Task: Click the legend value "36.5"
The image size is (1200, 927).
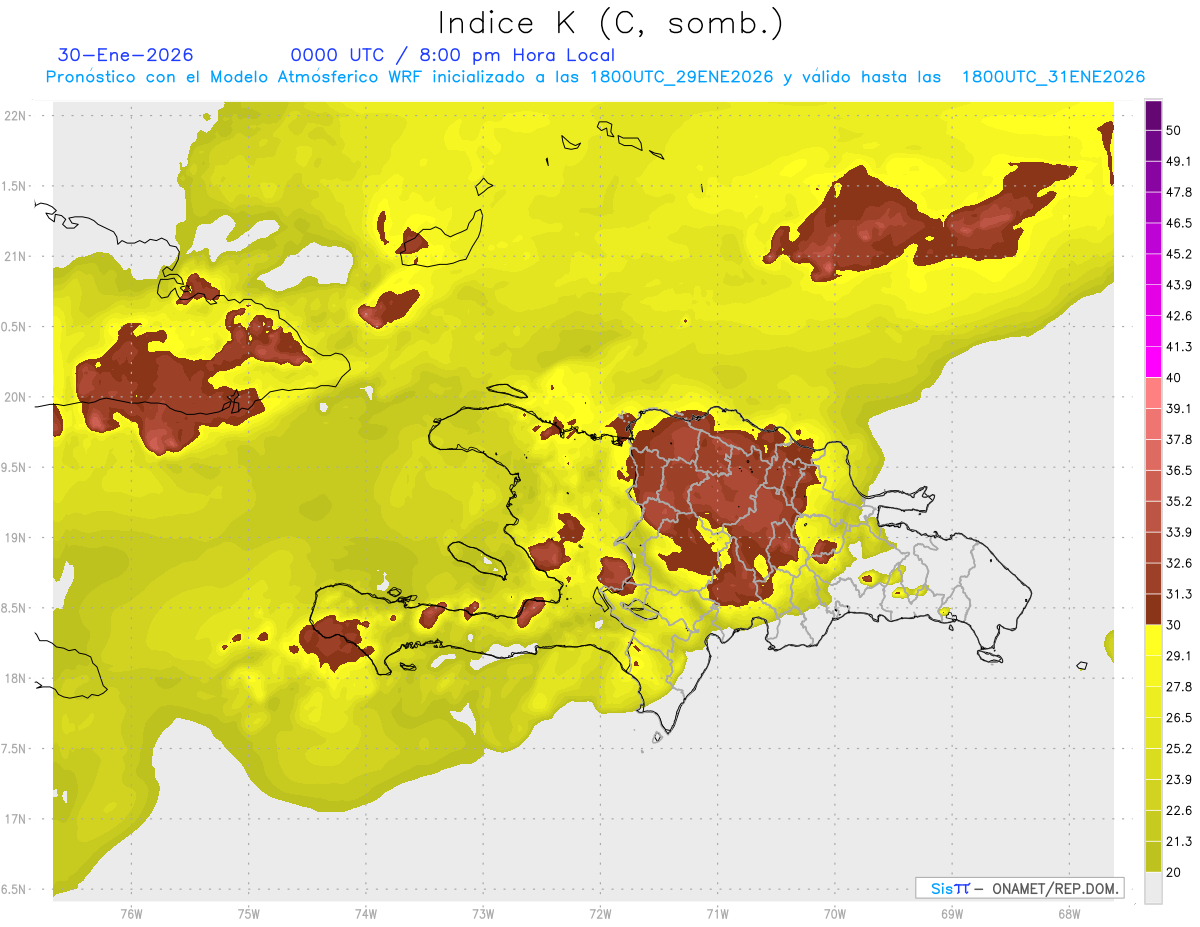Action: click(1179, 470)
